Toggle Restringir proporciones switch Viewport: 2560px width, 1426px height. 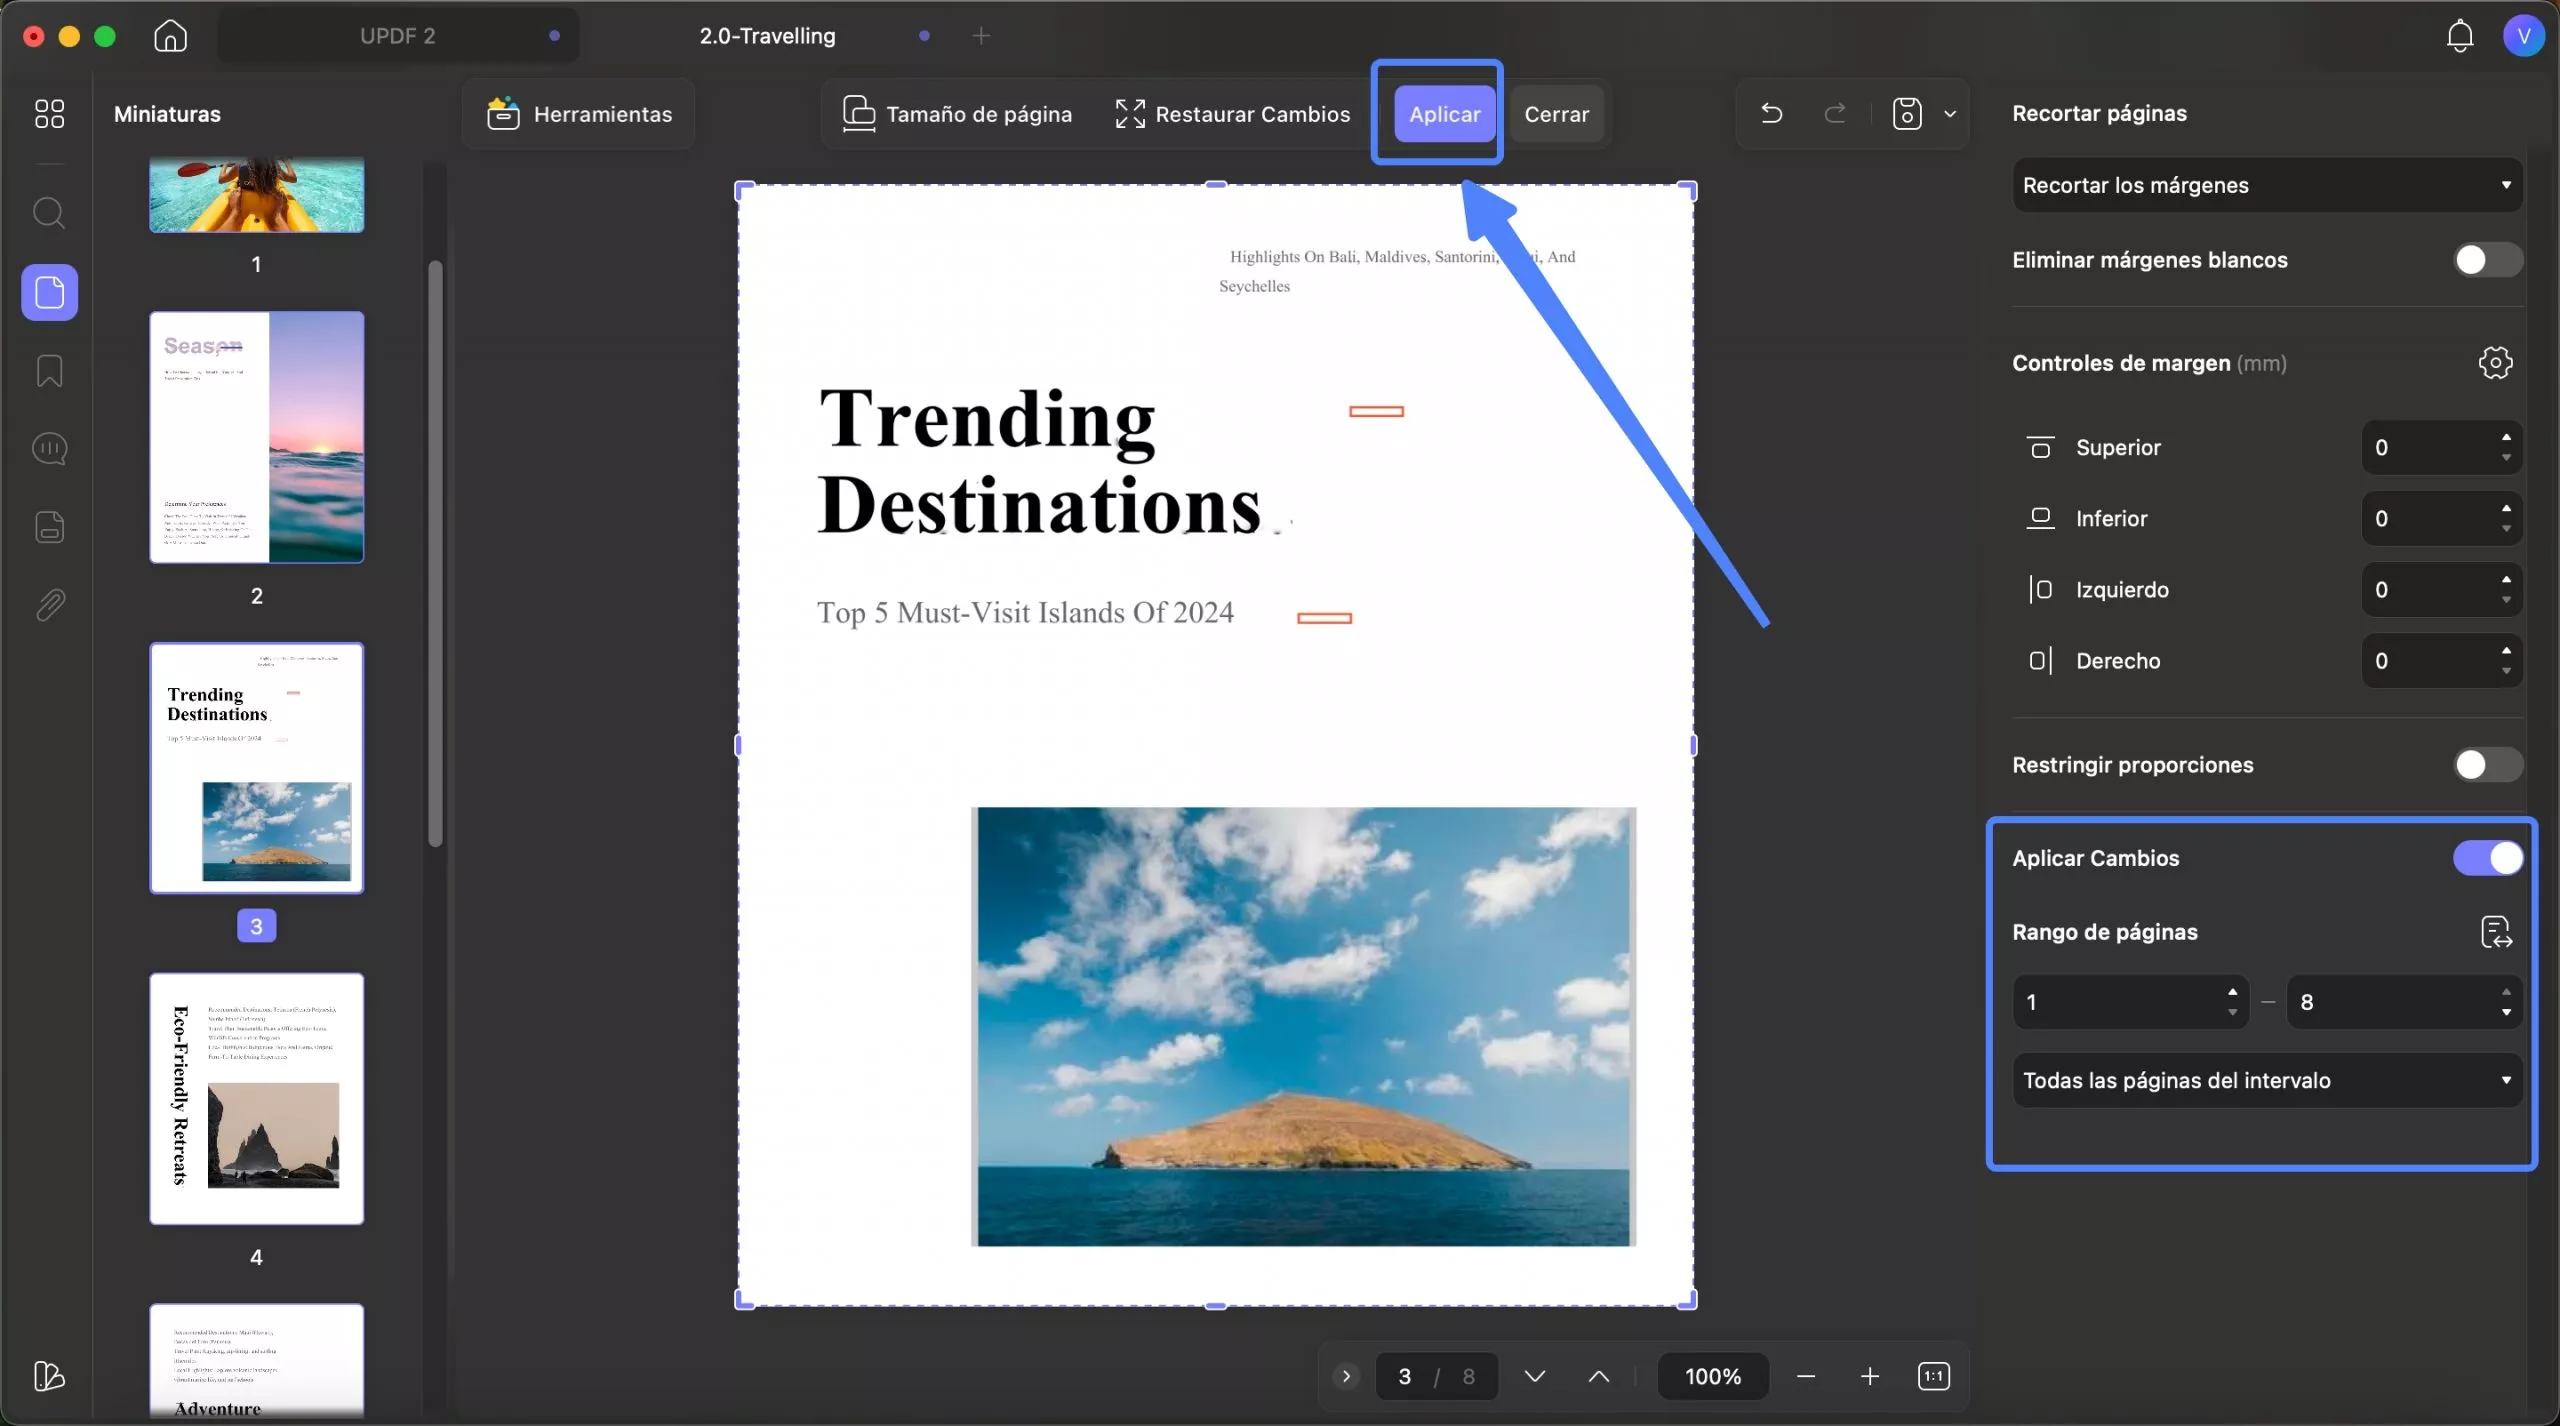(2487, 765)
